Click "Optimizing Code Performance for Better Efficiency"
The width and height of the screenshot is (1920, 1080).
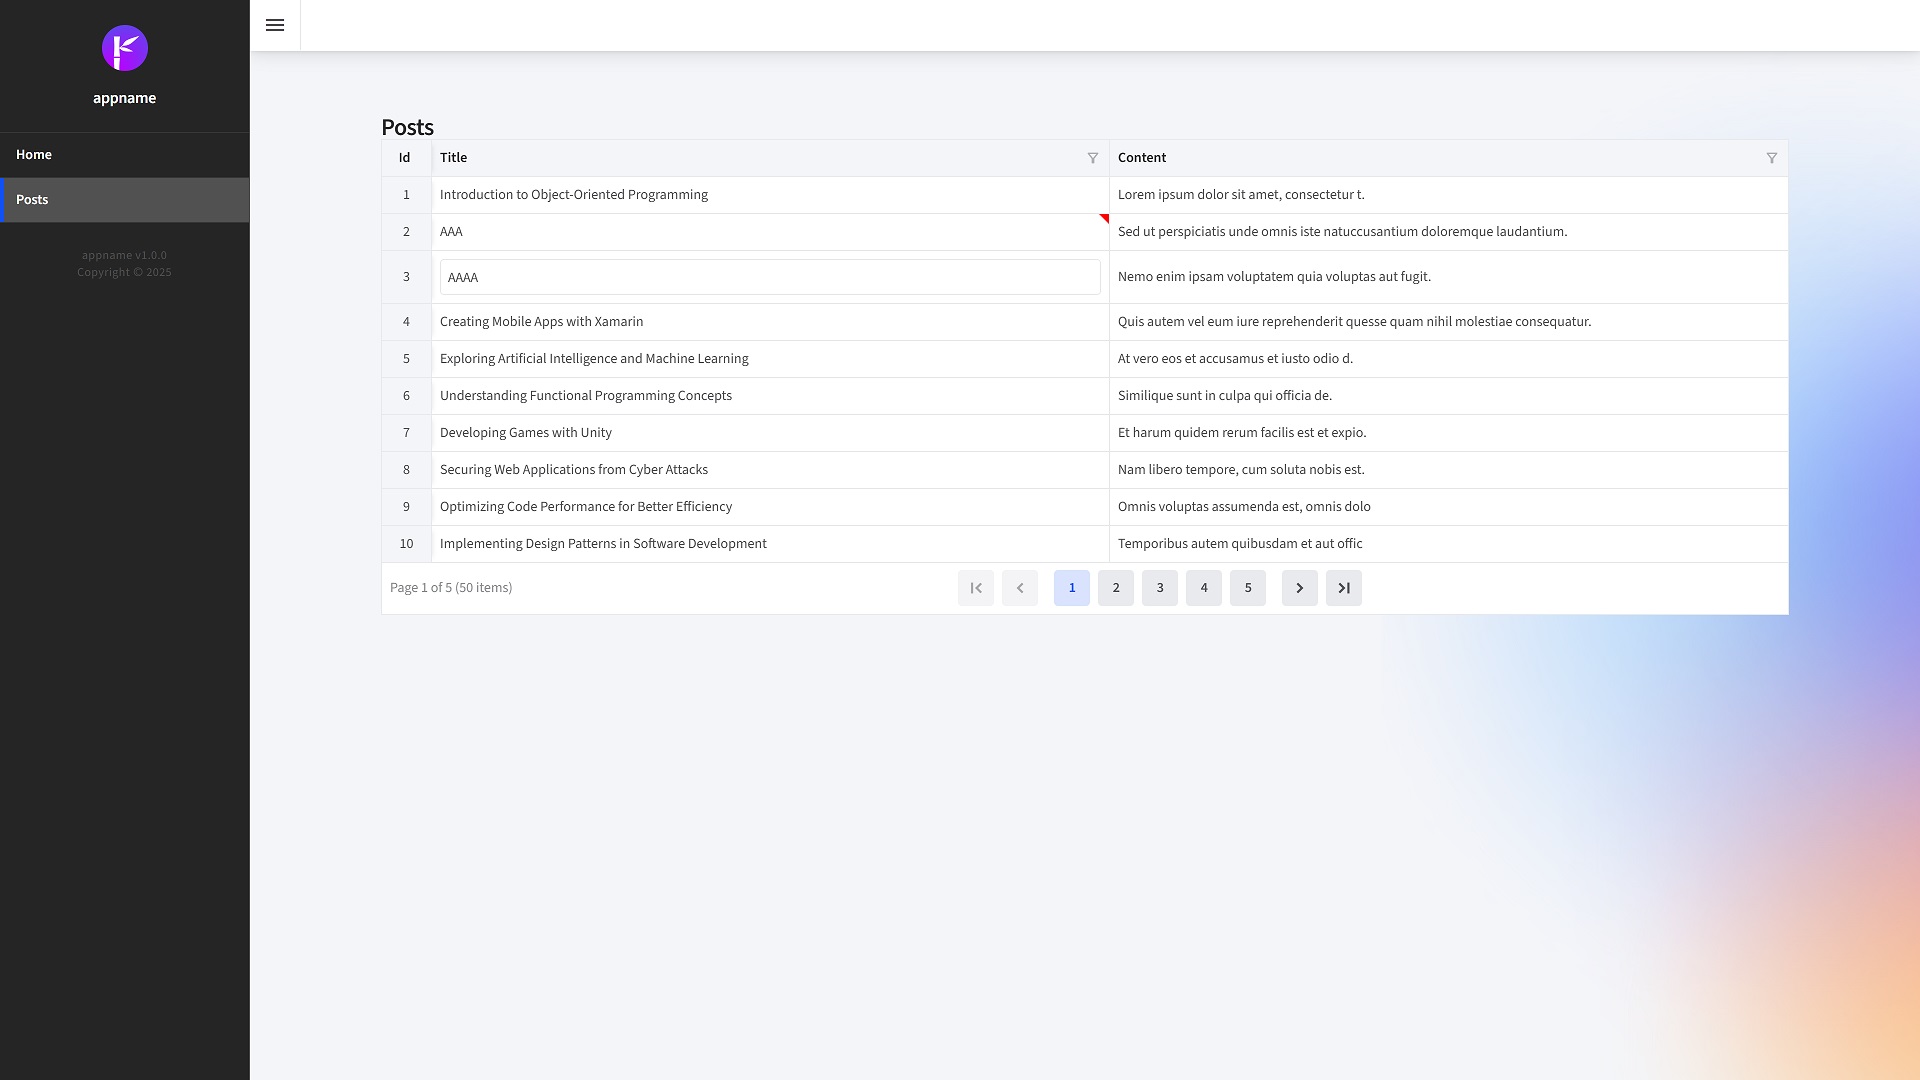[x=770, y=507]
